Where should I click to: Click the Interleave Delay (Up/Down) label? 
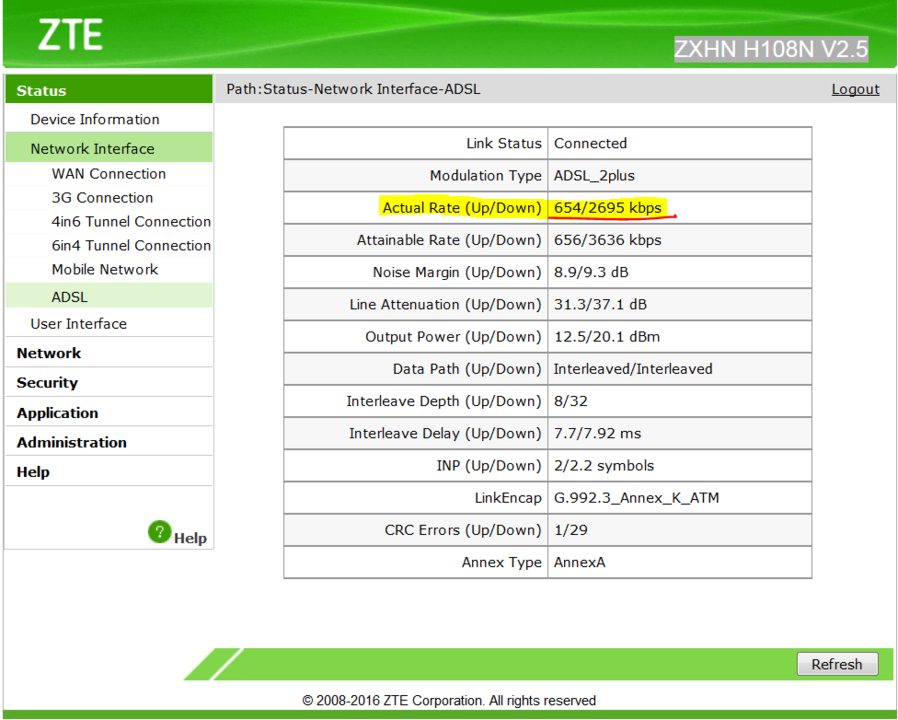coord(445,433)
